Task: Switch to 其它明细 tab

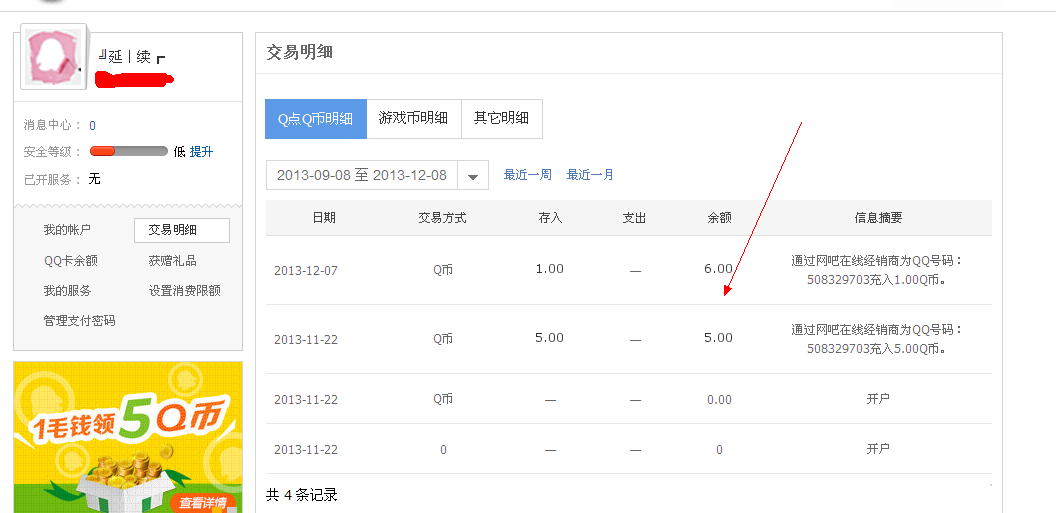Action: (x=501, y=119)
